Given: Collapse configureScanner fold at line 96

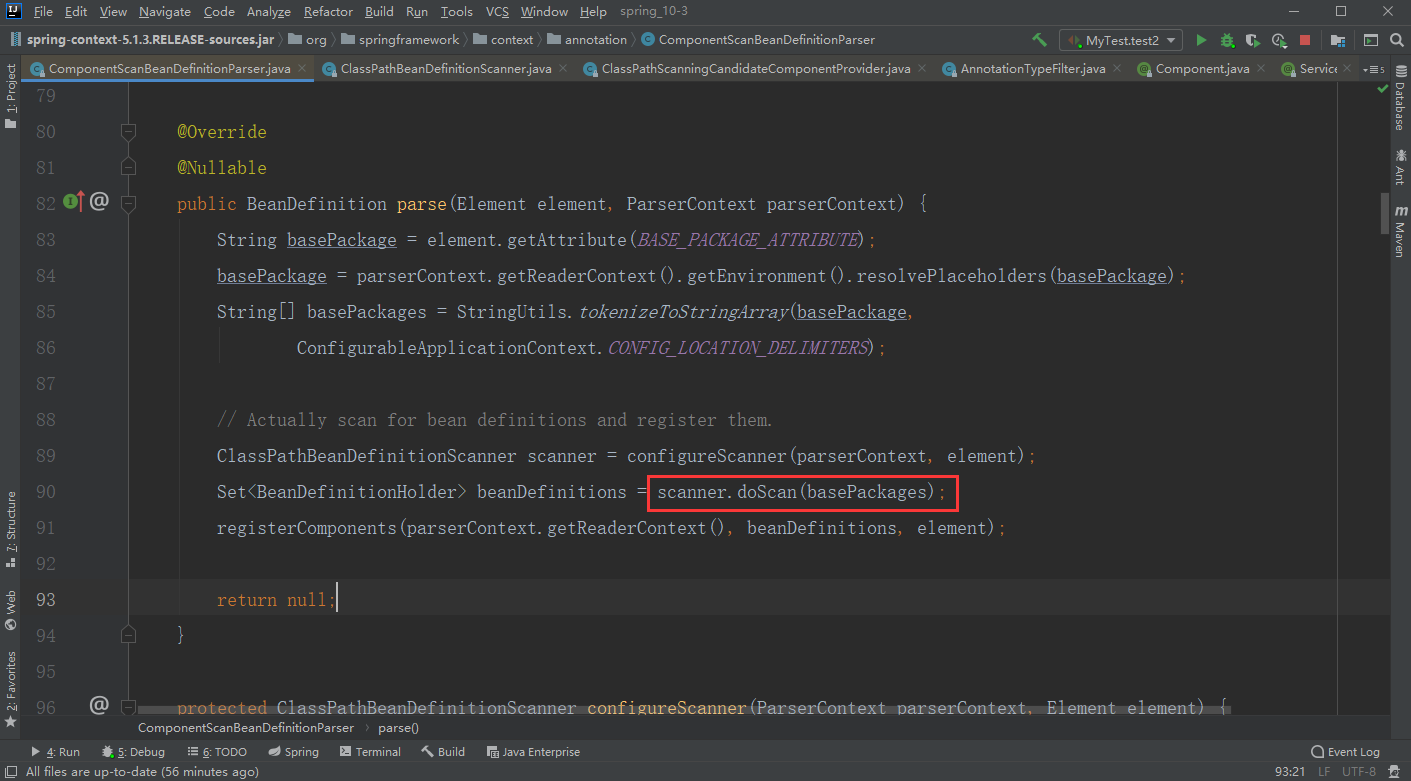Looking at the screenshot, I should (128, 706).
